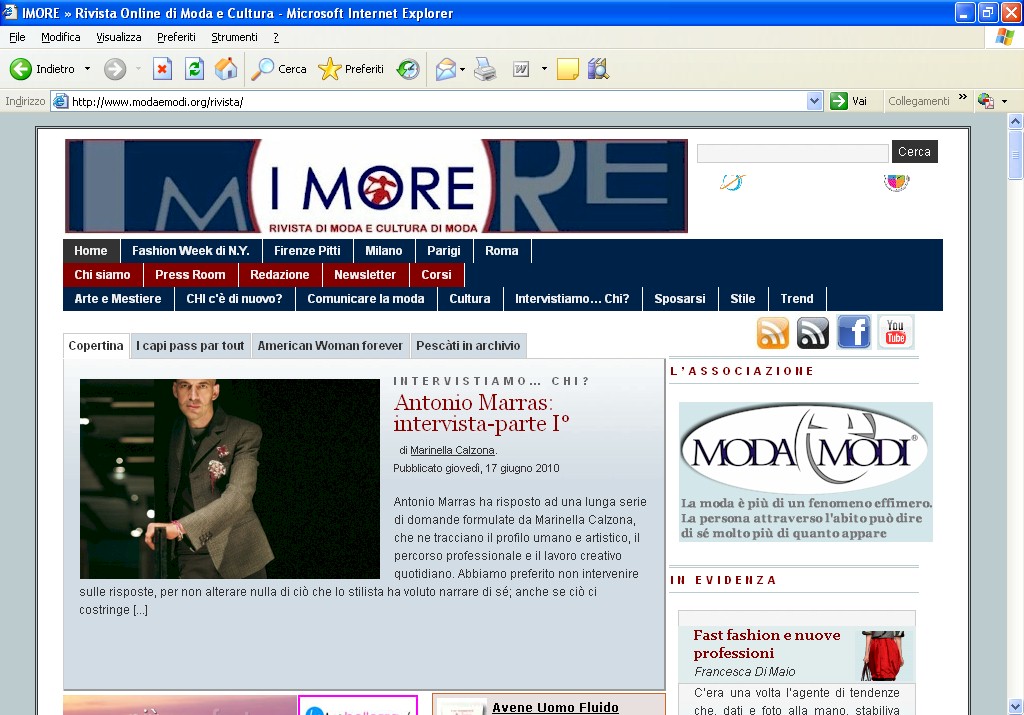
Task: Select the I capi pass par tout tab
Action: pyautogui.click(x=190, y=346)
